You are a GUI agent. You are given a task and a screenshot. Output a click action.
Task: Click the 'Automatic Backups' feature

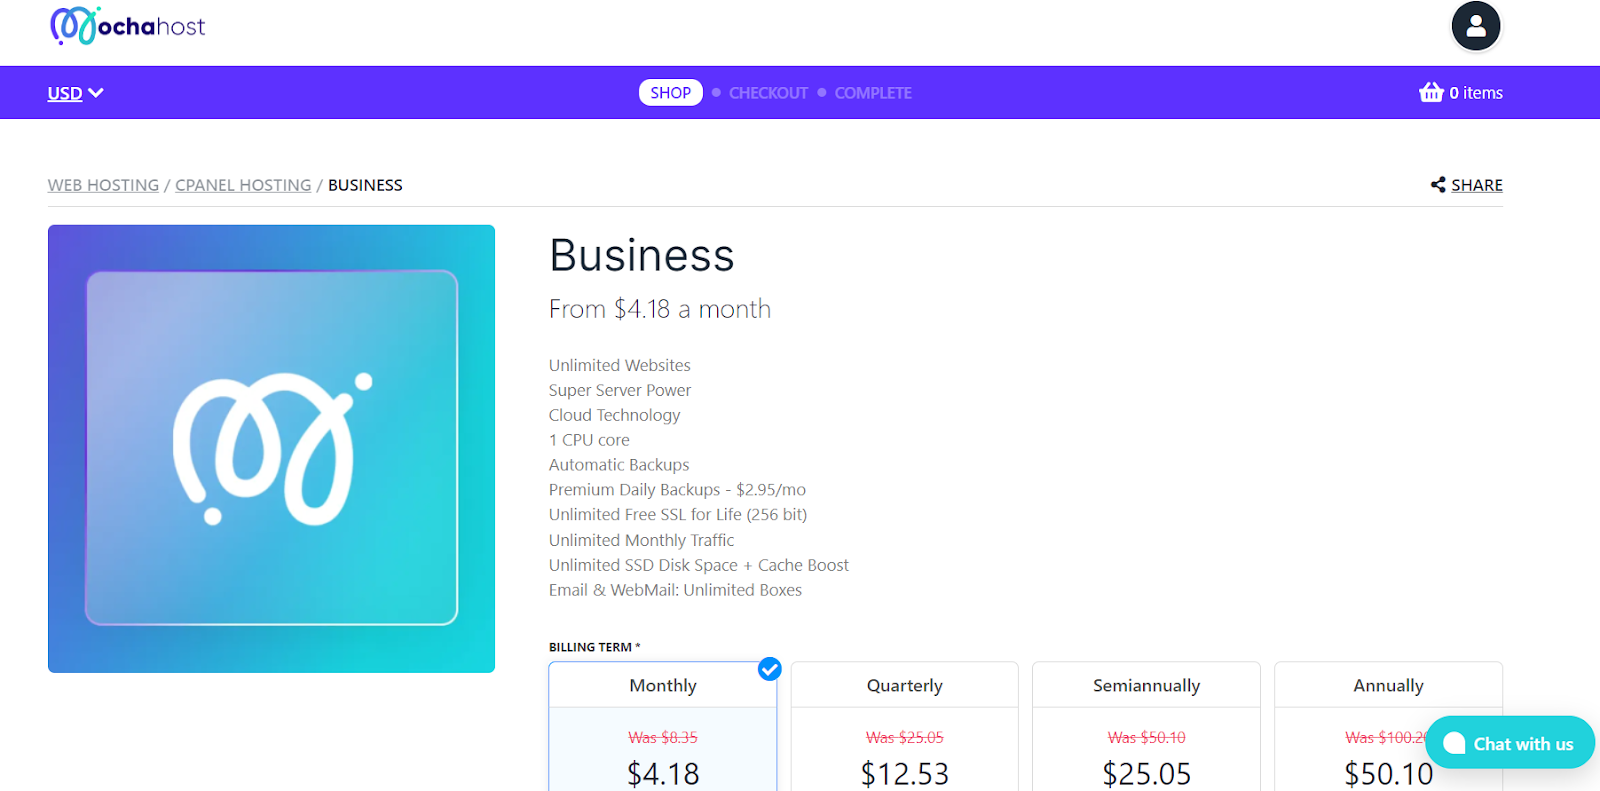(x=619, y=465)
